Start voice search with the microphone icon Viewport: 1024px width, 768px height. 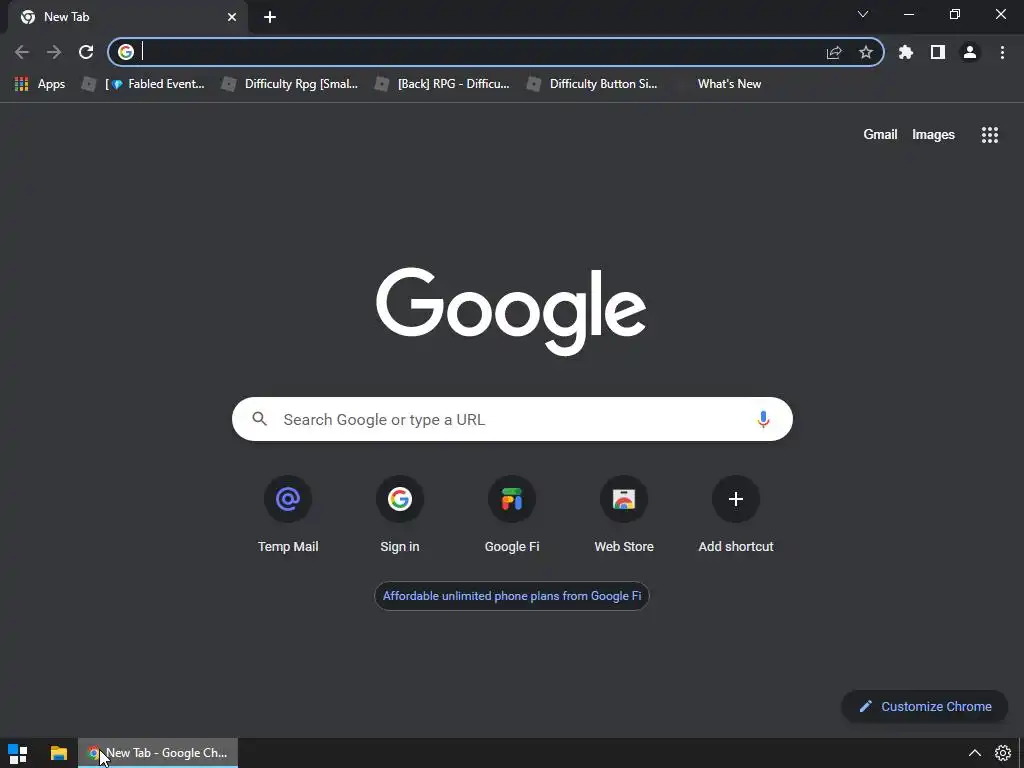pos(763,419)
